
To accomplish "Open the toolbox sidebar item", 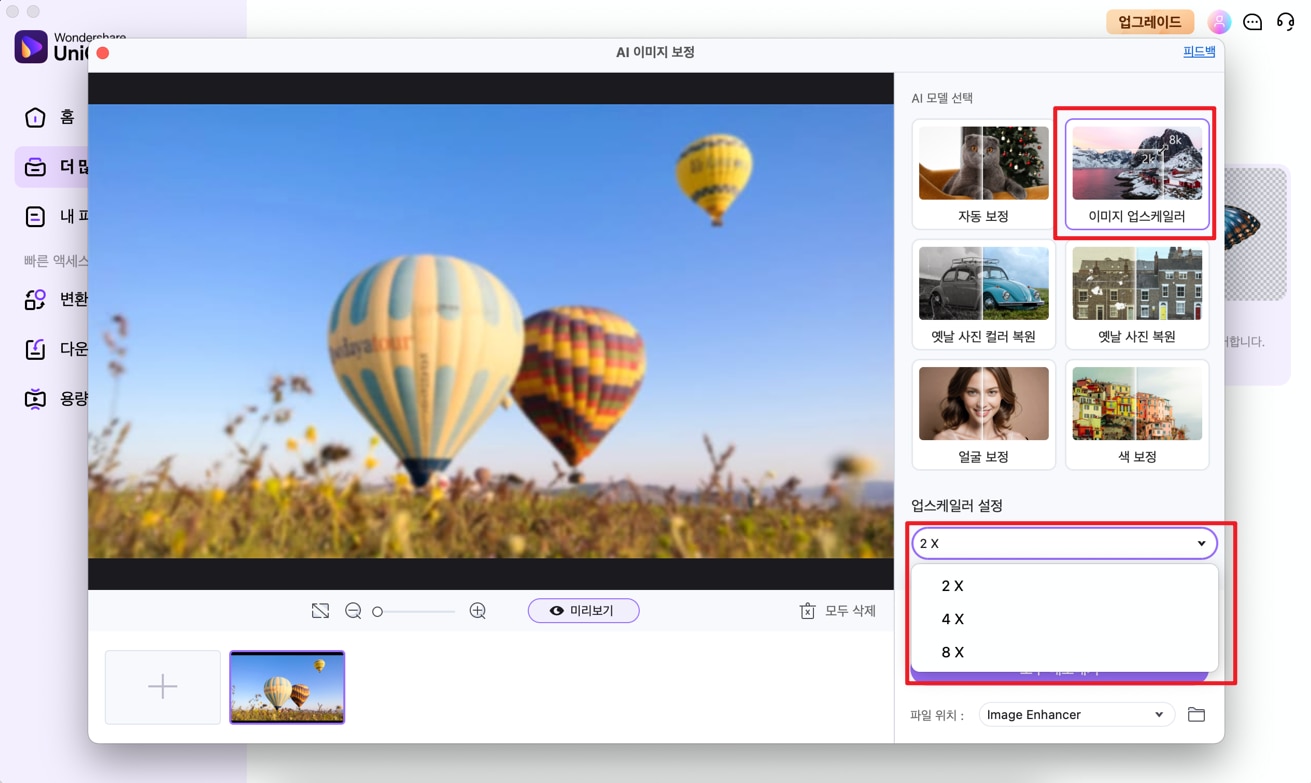I will (x=52, y=167).
